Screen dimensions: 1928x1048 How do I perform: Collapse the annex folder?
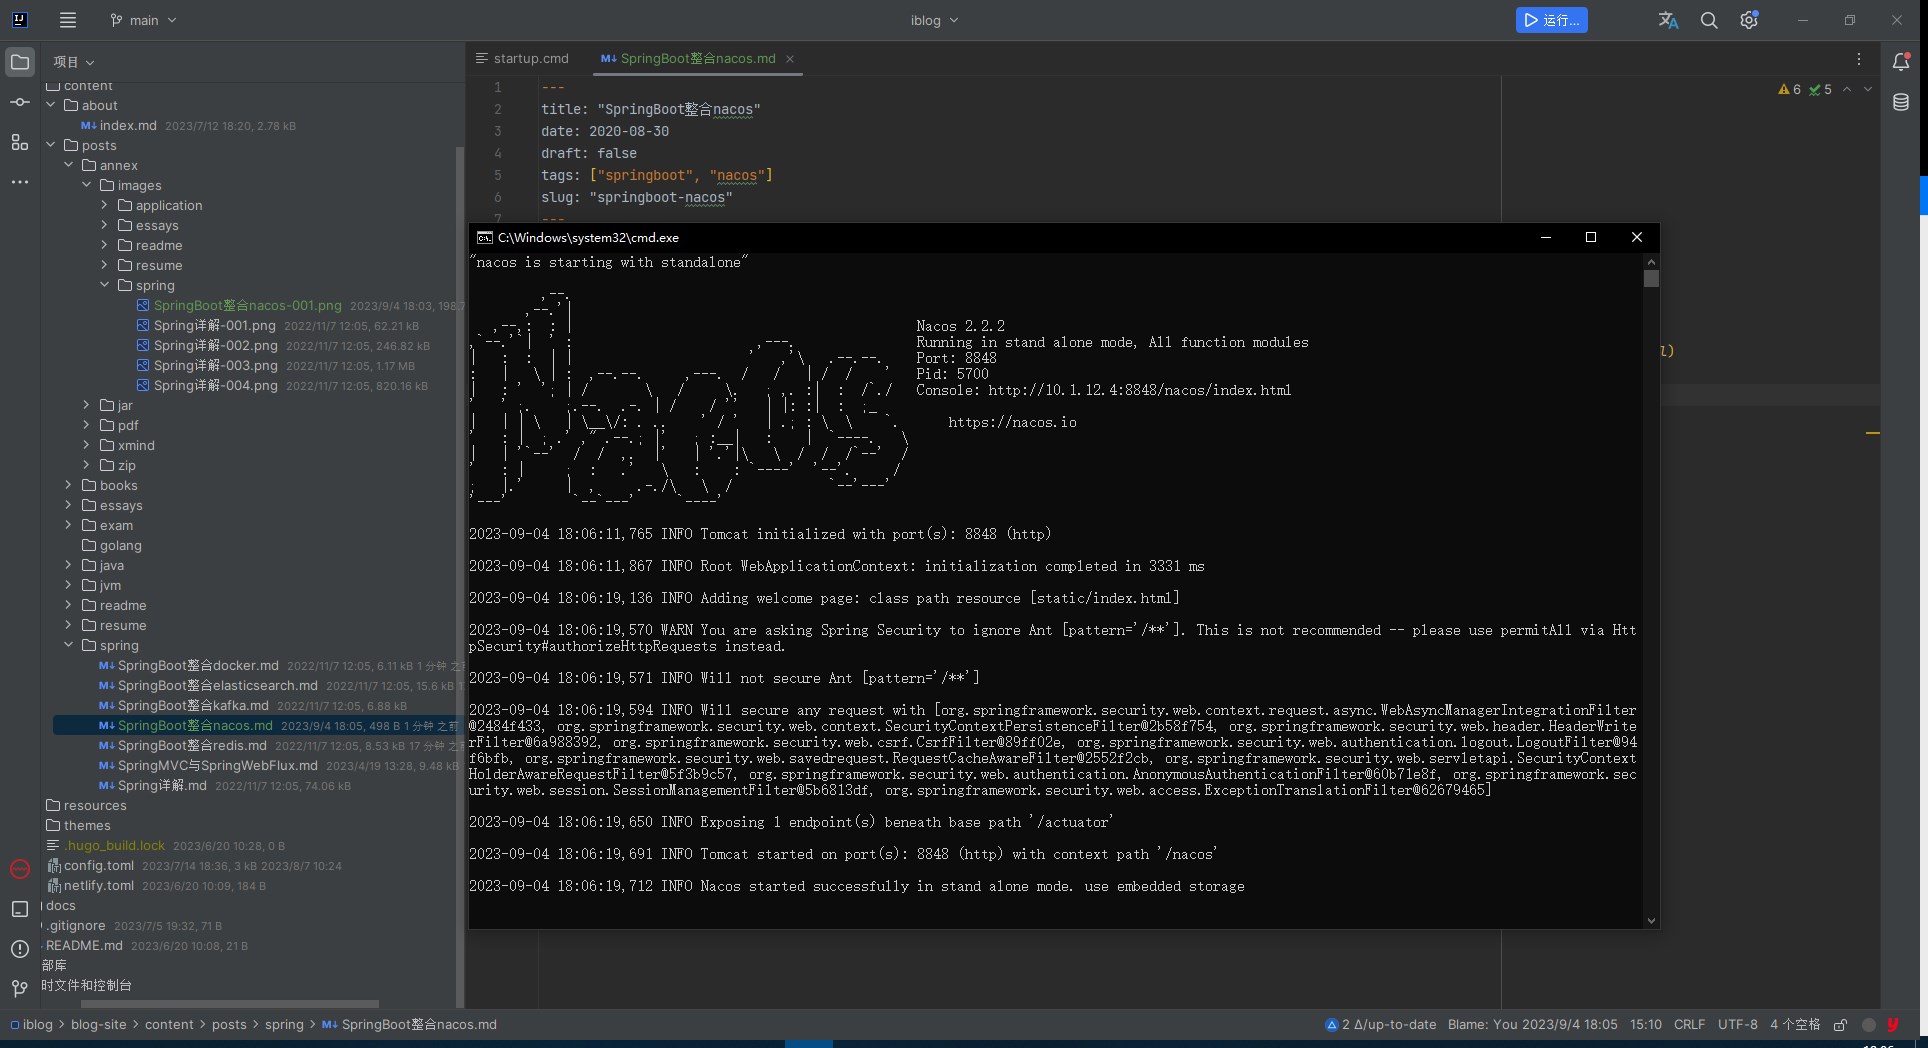point(69,165)
